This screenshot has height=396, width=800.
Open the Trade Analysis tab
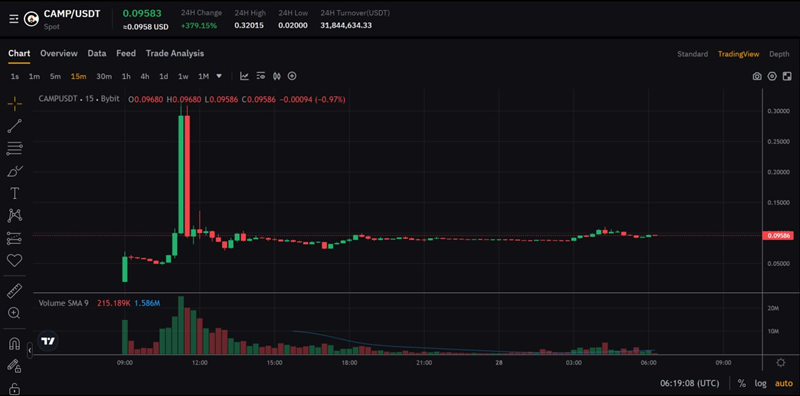pos(175,53)
